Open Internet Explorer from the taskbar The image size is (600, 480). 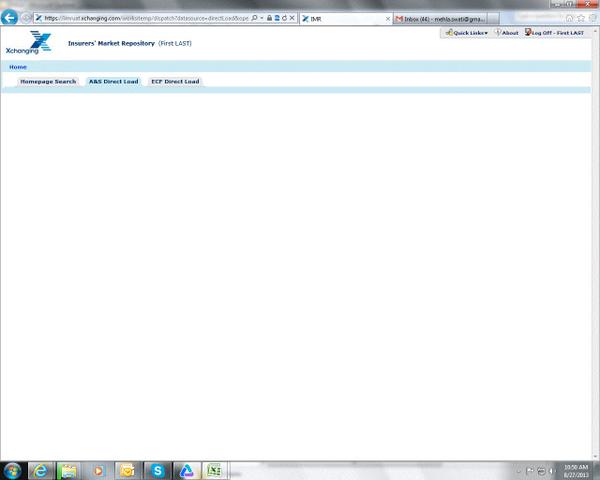[x=40, y=471]
